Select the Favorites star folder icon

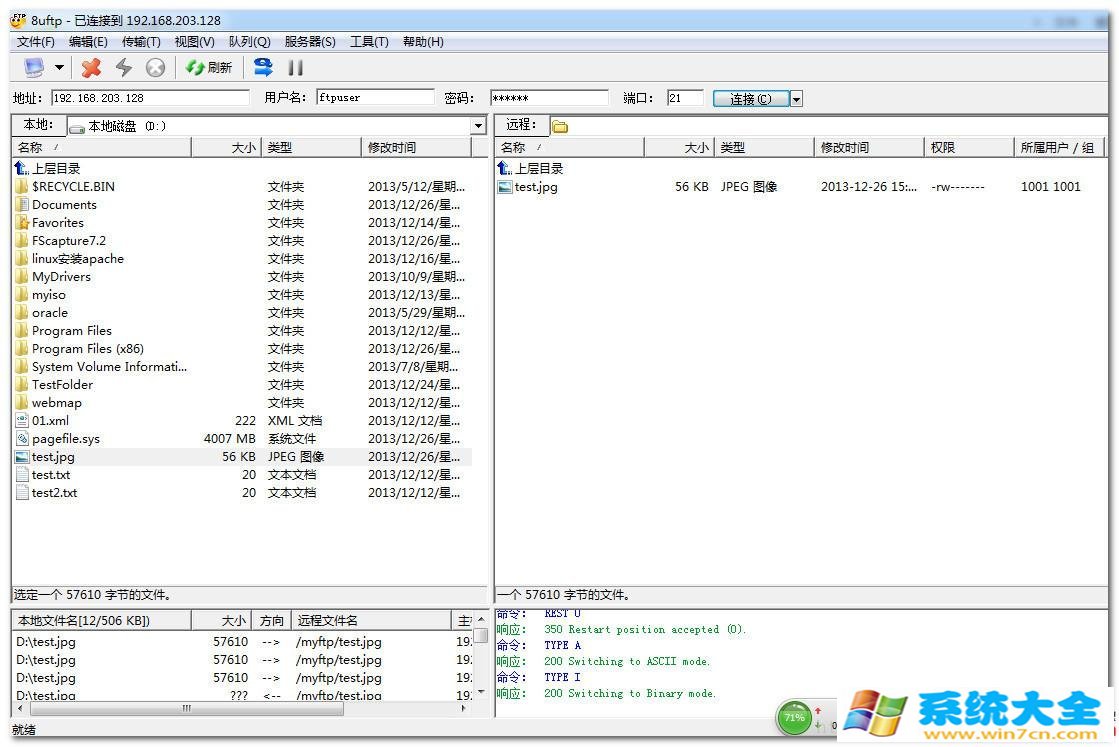click(x=22, y=223)
